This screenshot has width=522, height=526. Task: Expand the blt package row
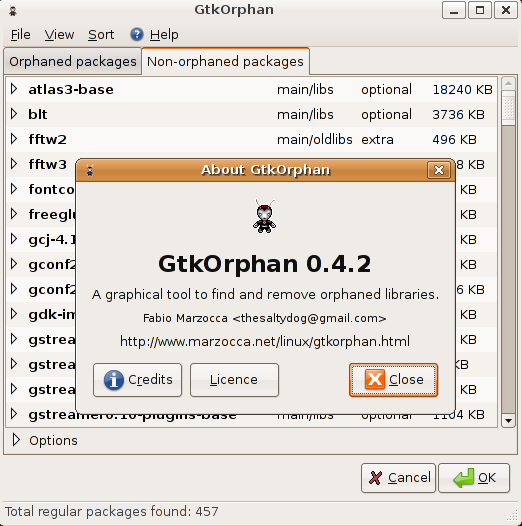pyautogui.click(x=14, y=114)
